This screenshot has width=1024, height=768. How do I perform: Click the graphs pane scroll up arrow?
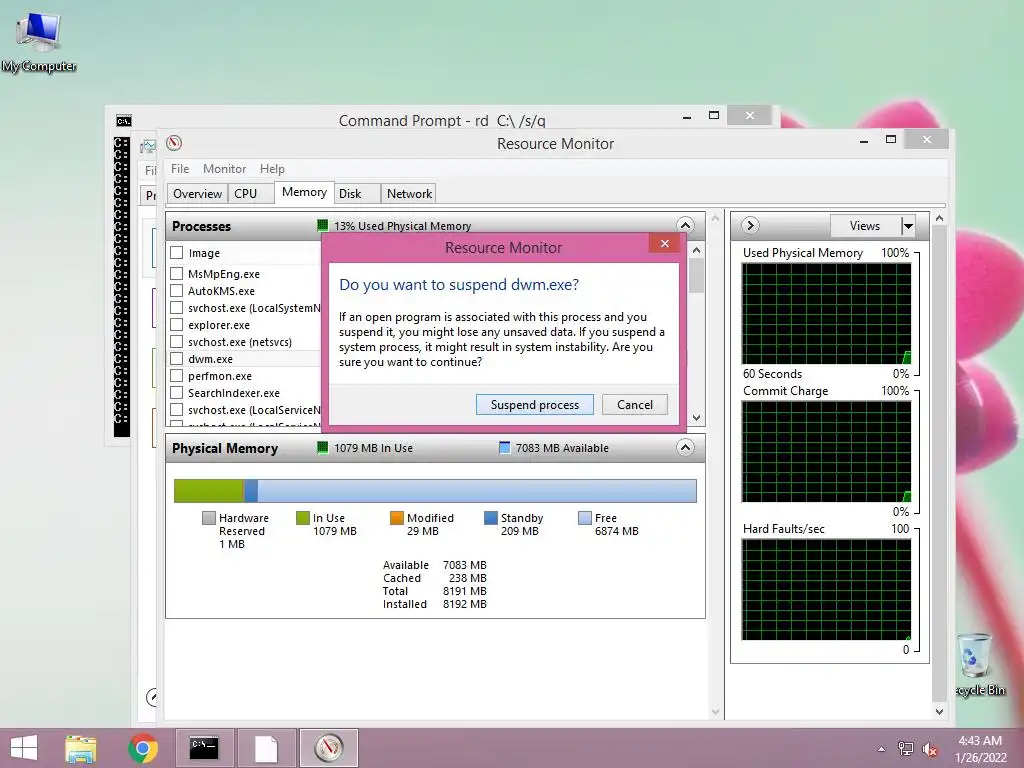pyautogui.click(x=939, y=218)
